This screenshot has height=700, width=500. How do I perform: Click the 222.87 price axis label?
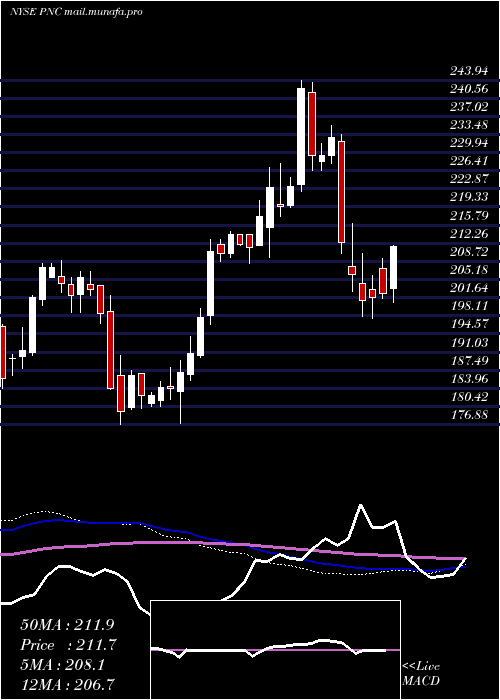point(468,179)
